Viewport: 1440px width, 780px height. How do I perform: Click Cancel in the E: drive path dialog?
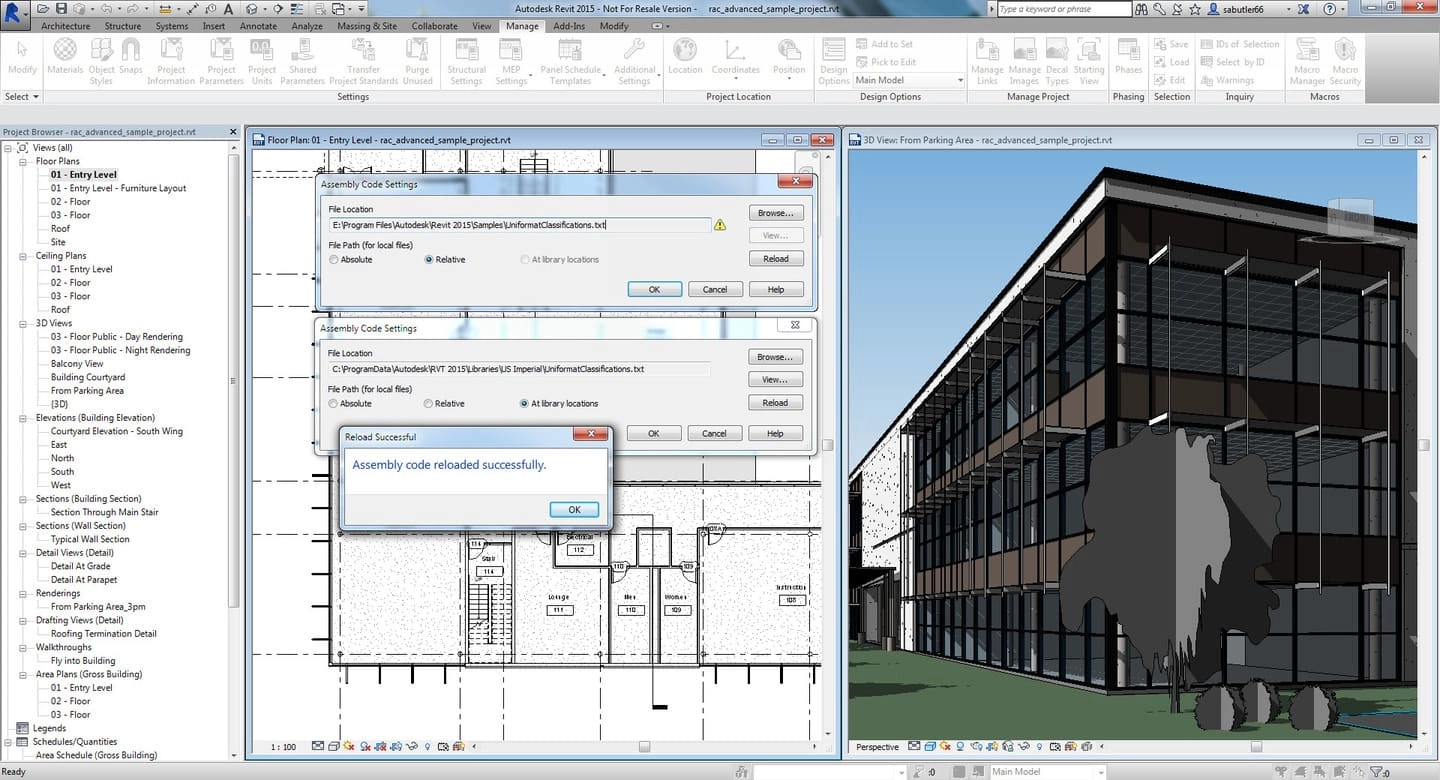pos(715,289)
